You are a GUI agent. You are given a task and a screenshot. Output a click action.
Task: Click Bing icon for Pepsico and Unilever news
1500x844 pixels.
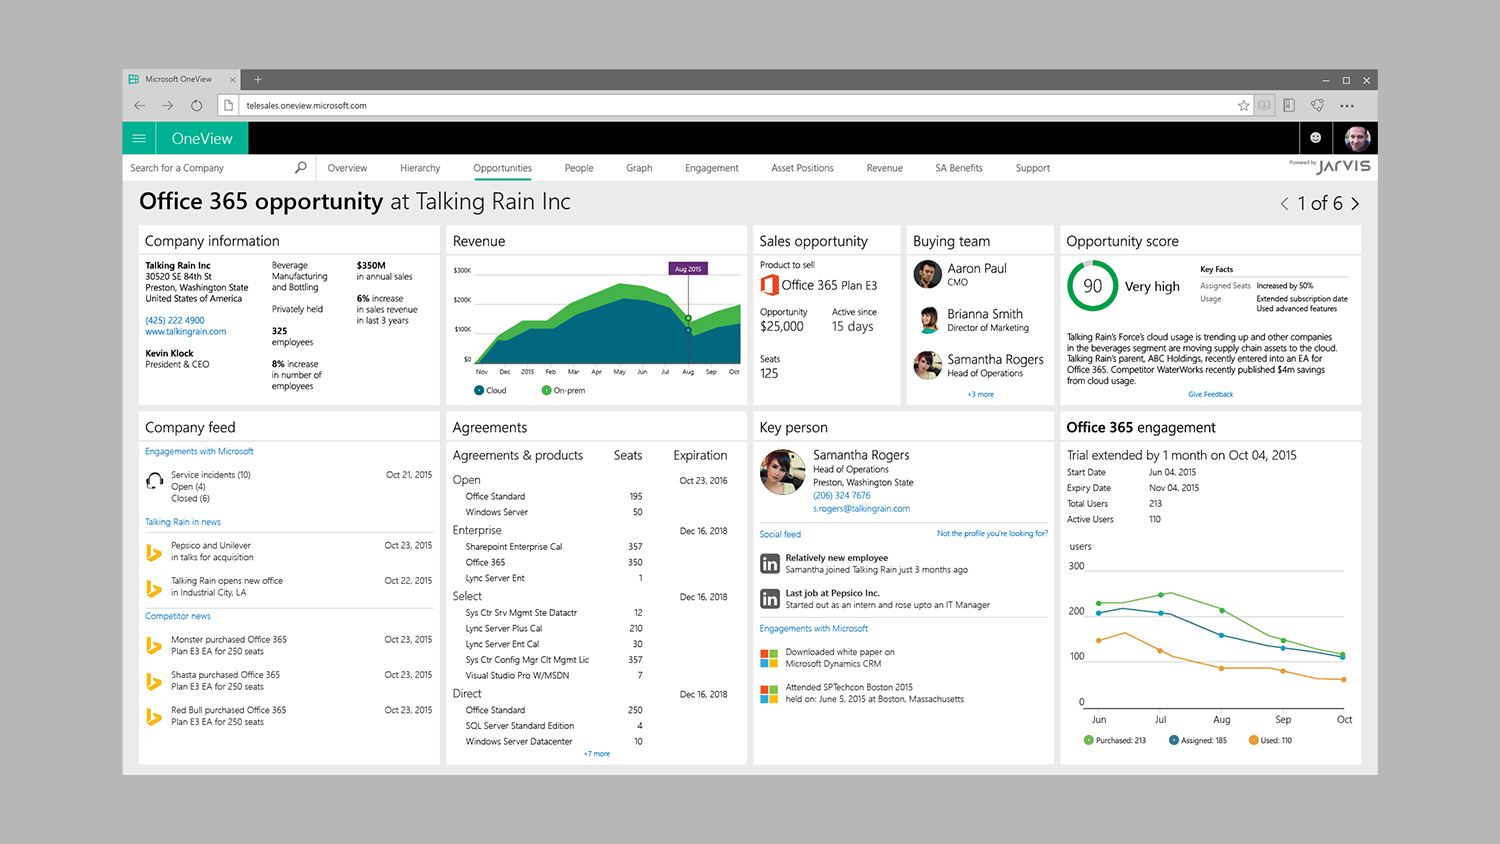[154, 552]
